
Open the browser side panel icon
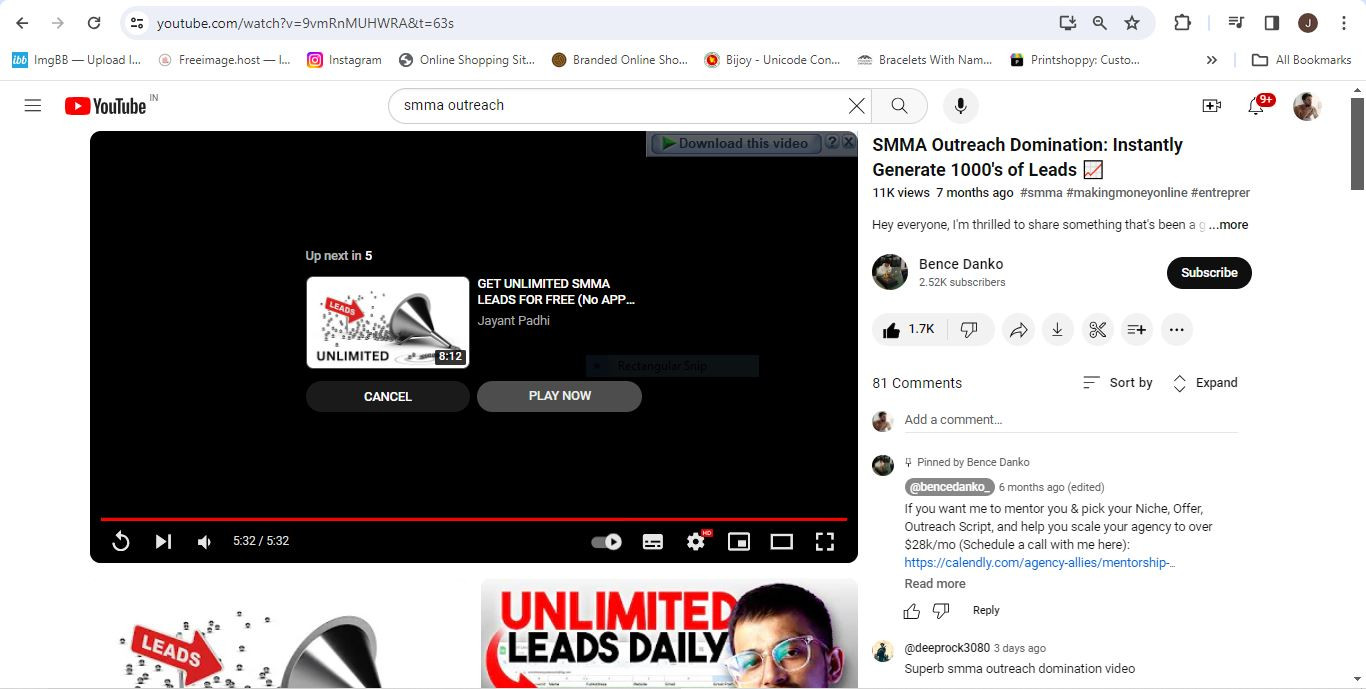(x=1272, y=23)
